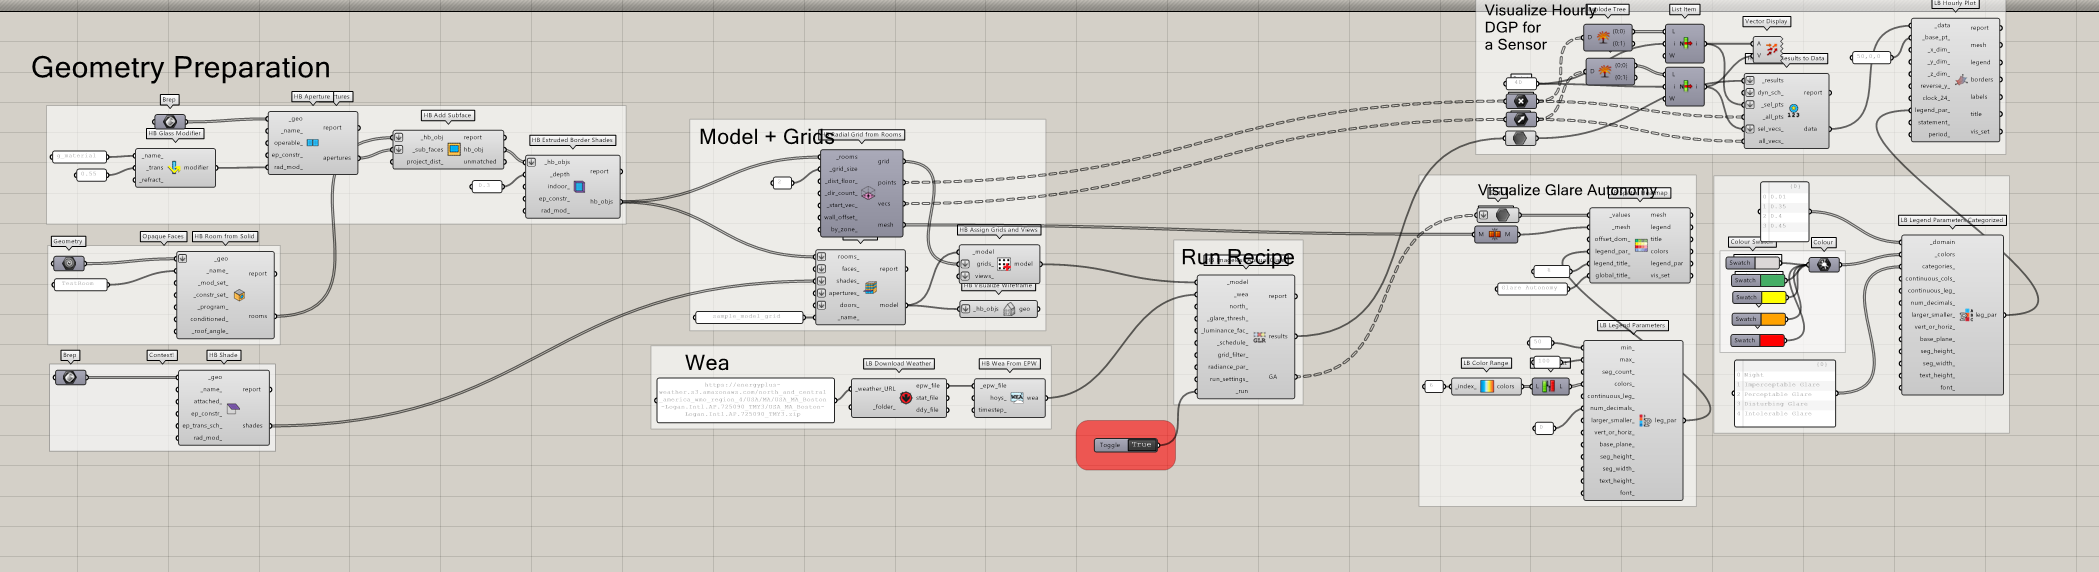Click the _geo graft arrow on HB Room from Solid

click(182, 259)
